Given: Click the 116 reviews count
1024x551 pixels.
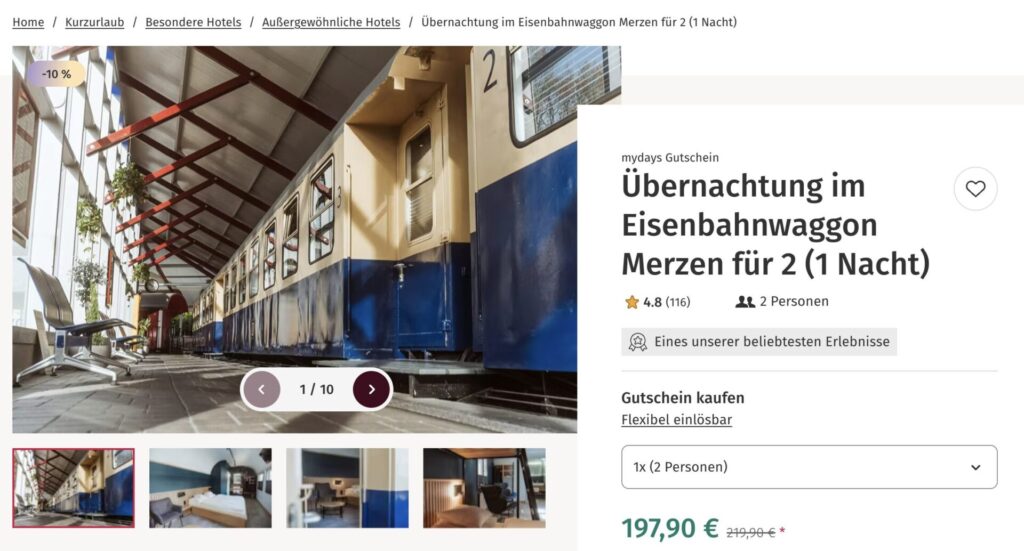Looking at the screenshot, I should (678, 302).
